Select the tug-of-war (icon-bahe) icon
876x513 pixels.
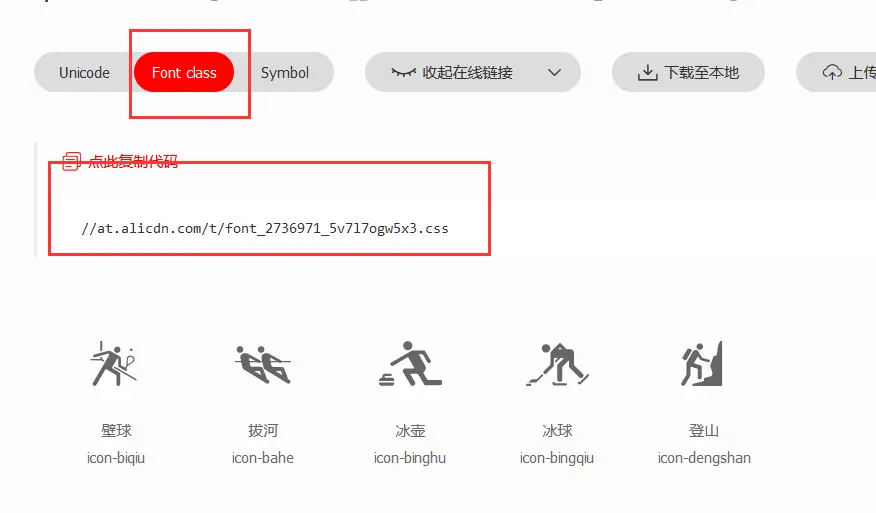click(x=263, y=364)
